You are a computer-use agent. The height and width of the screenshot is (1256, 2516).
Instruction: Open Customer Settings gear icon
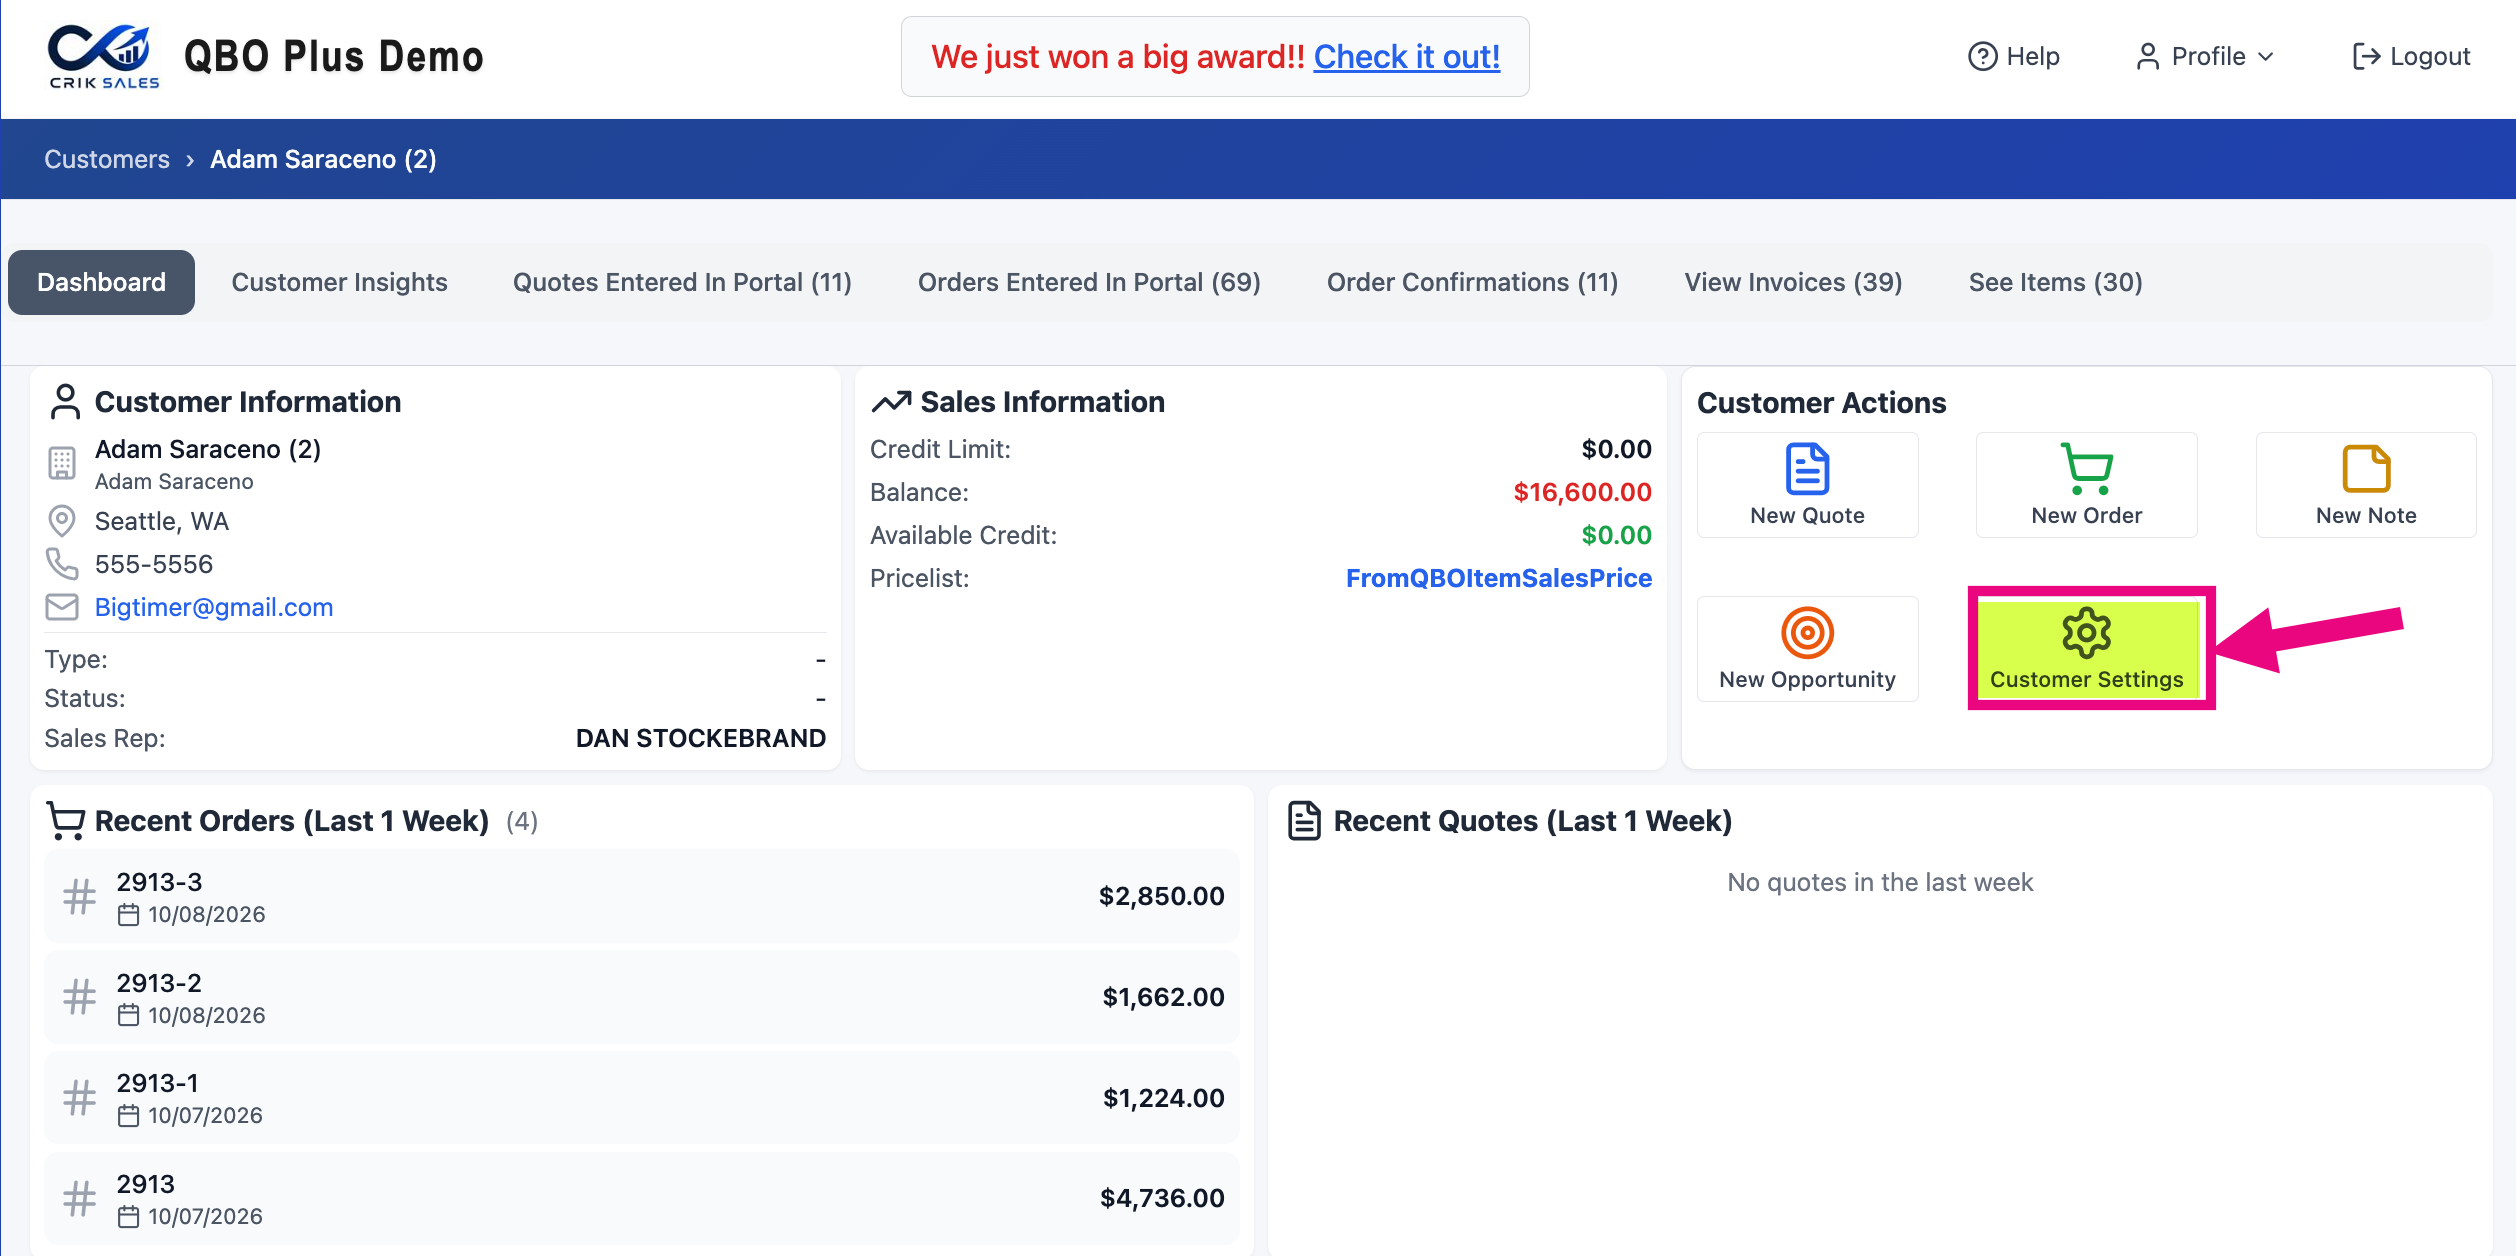(2086, 633)
